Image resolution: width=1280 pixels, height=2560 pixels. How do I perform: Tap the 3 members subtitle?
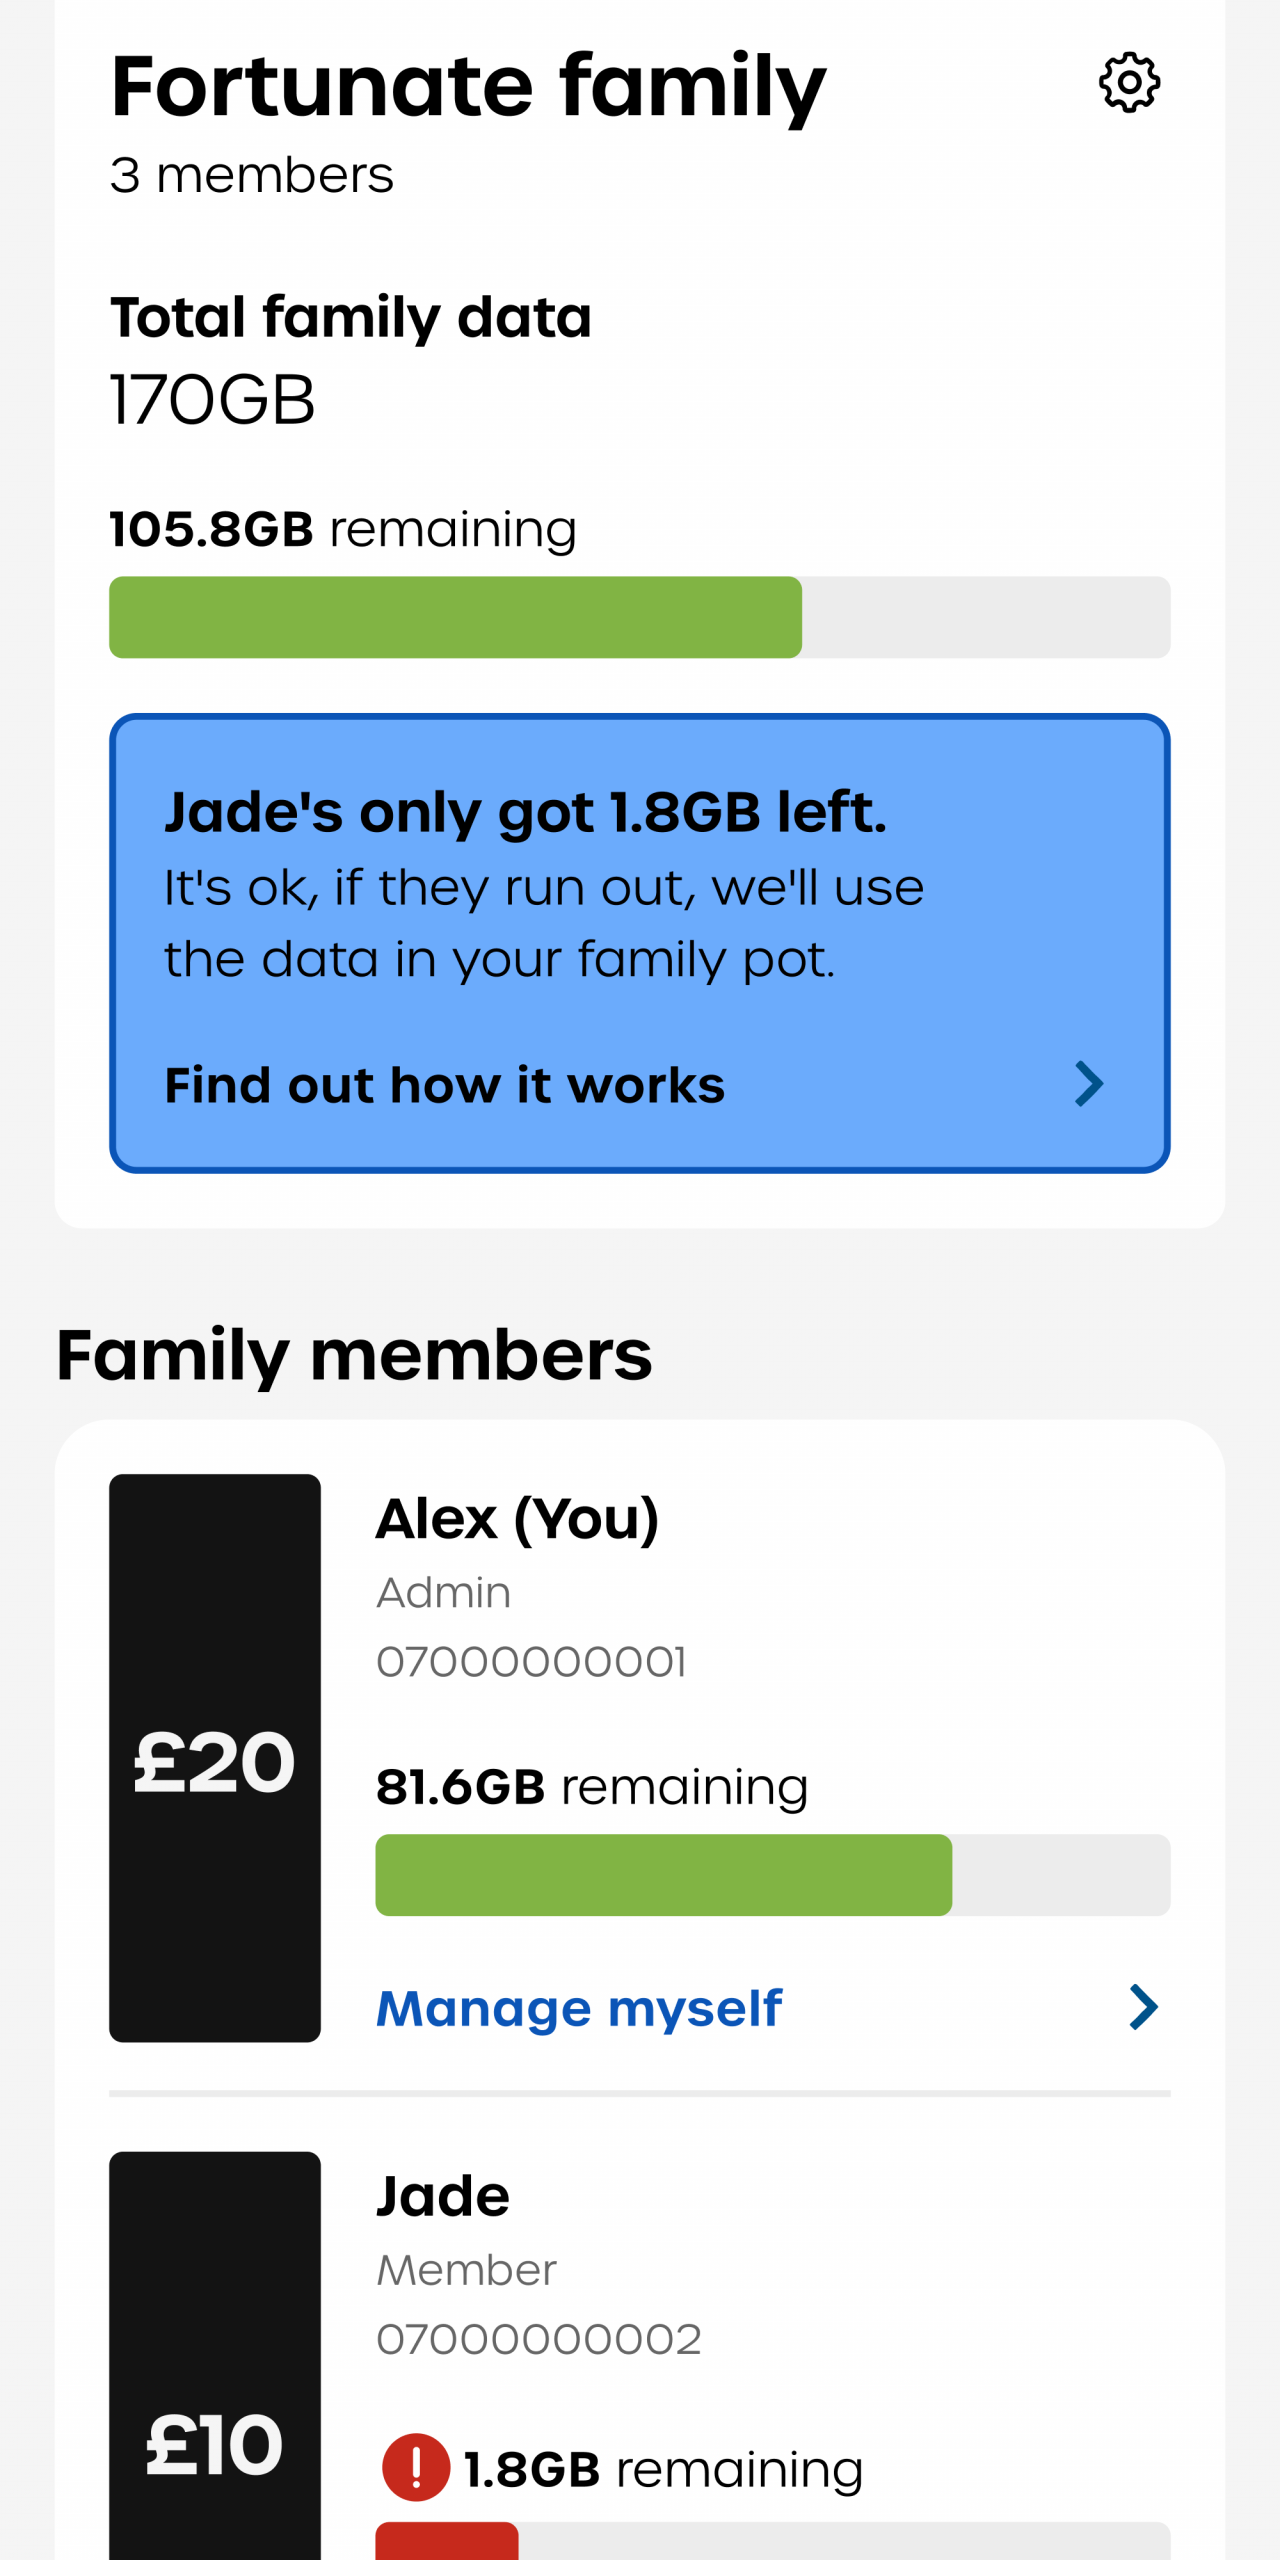tap(252, 175)
